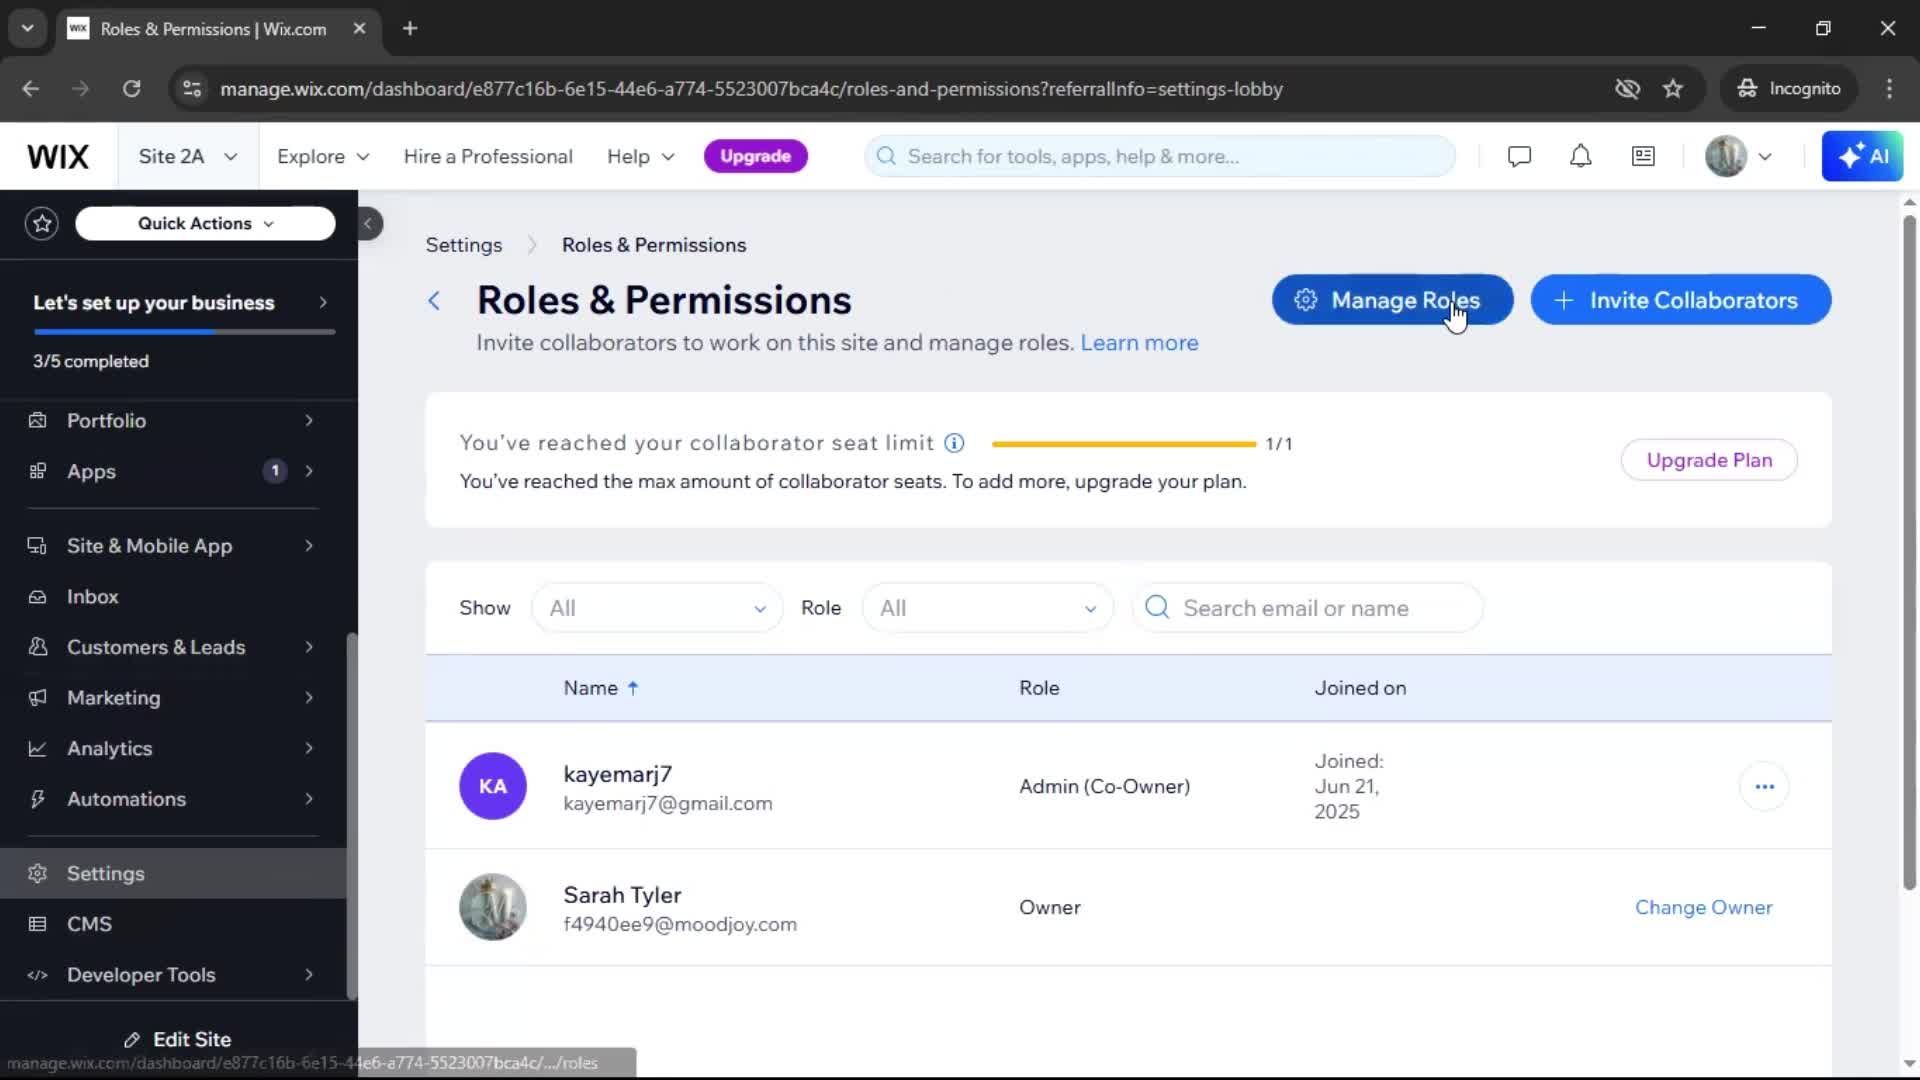
Task: Open the Quick Actions dropdown
Action: tap(205, 223)
